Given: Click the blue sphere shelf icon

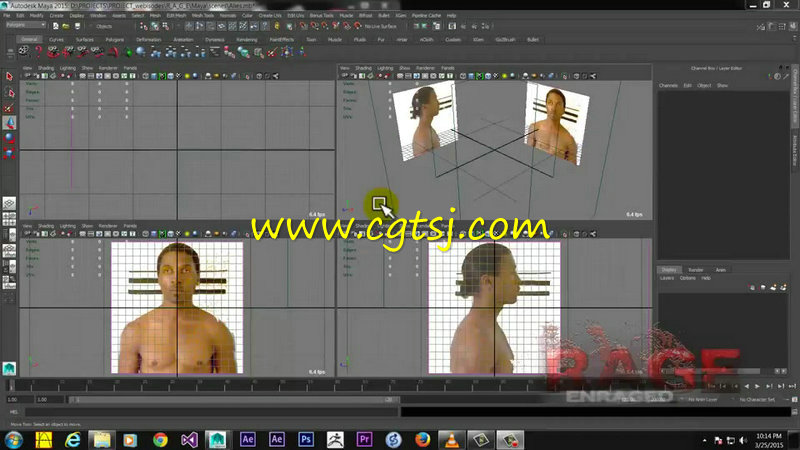Looking at the screenshot, I should tap(141, 52).
